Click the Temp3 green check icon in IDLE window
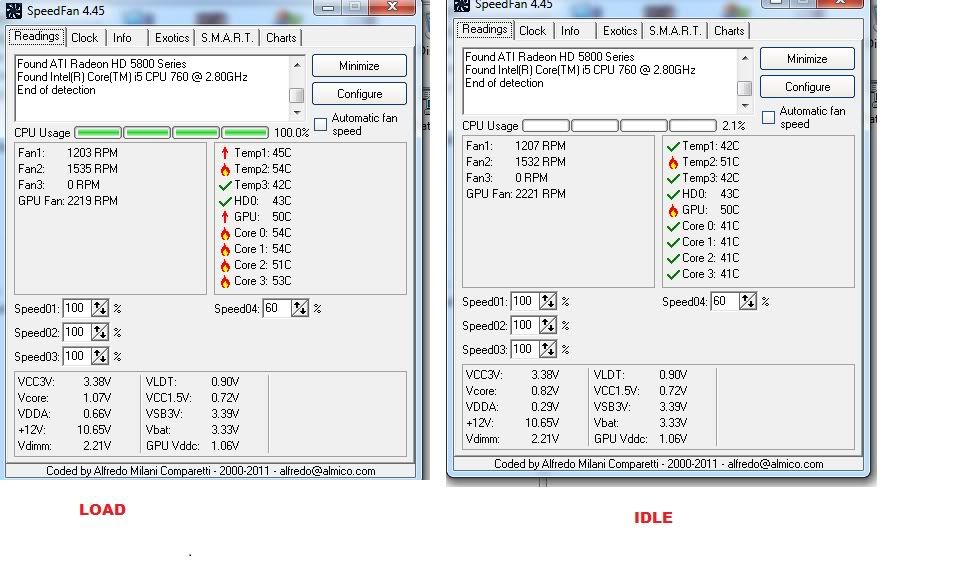The image size is (960, 577). 673,178
